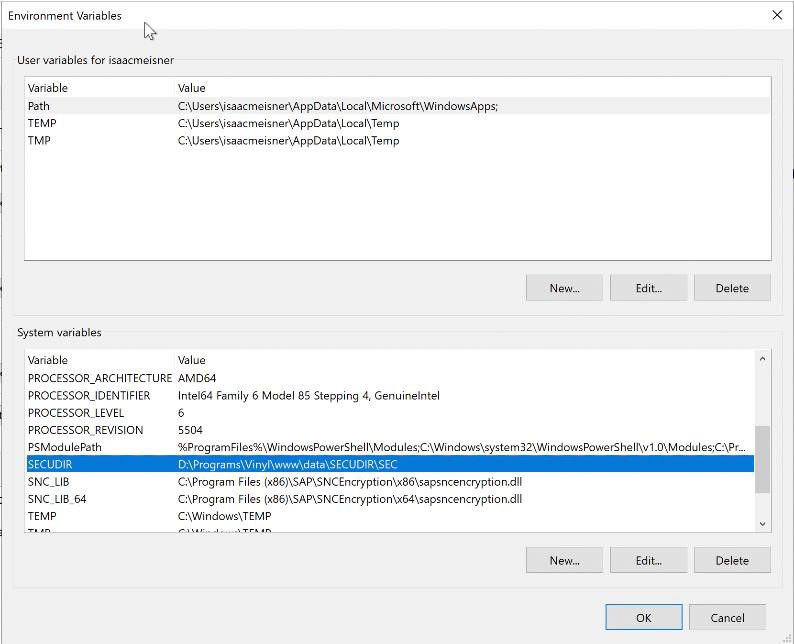Confirm changes with the OK button
Screen dimensions: 794x644
click(x=643, y=617)
